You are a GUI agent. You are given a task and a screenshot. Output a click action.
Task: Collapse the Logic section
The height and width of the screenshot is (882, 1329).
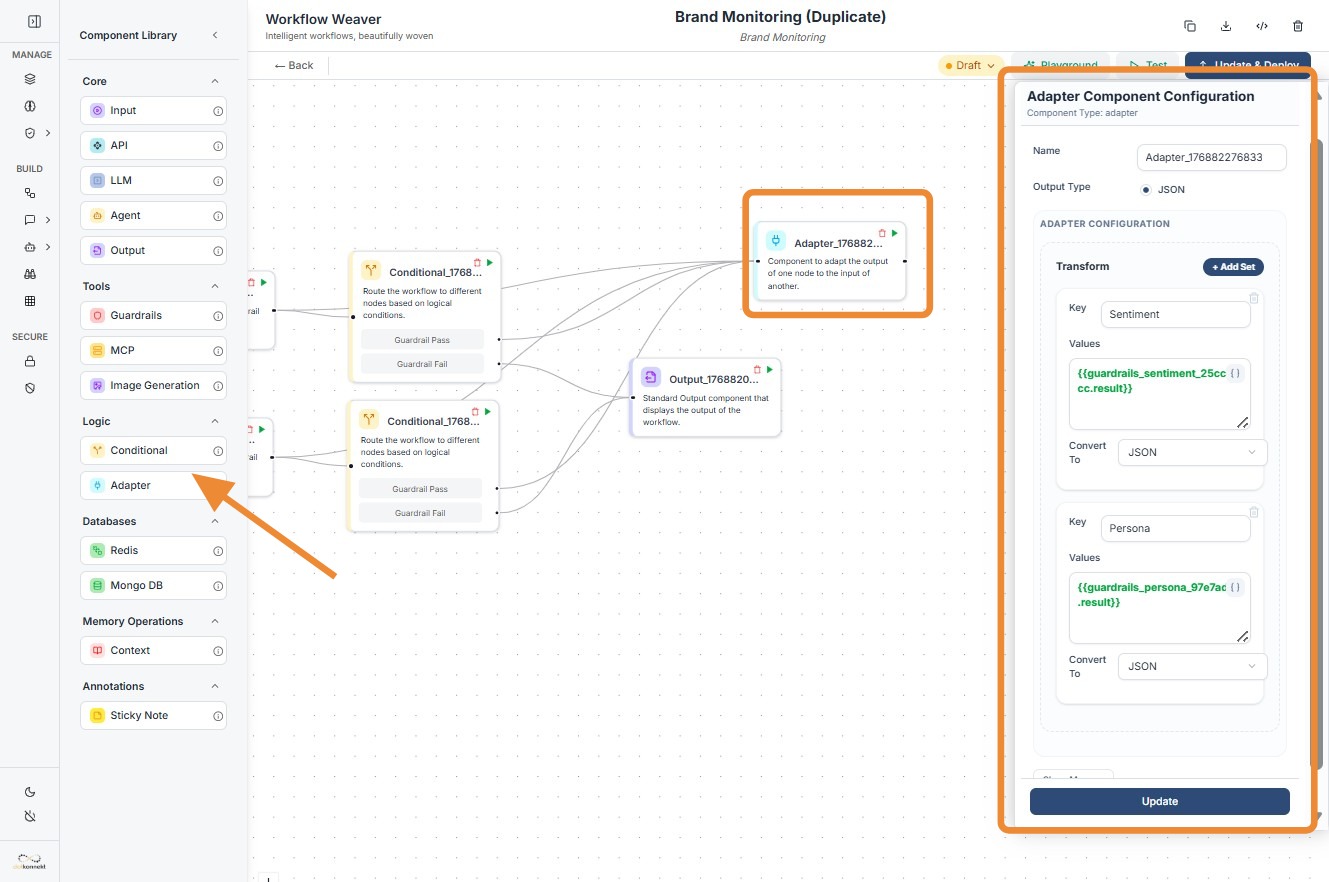[x=214, y=421]
